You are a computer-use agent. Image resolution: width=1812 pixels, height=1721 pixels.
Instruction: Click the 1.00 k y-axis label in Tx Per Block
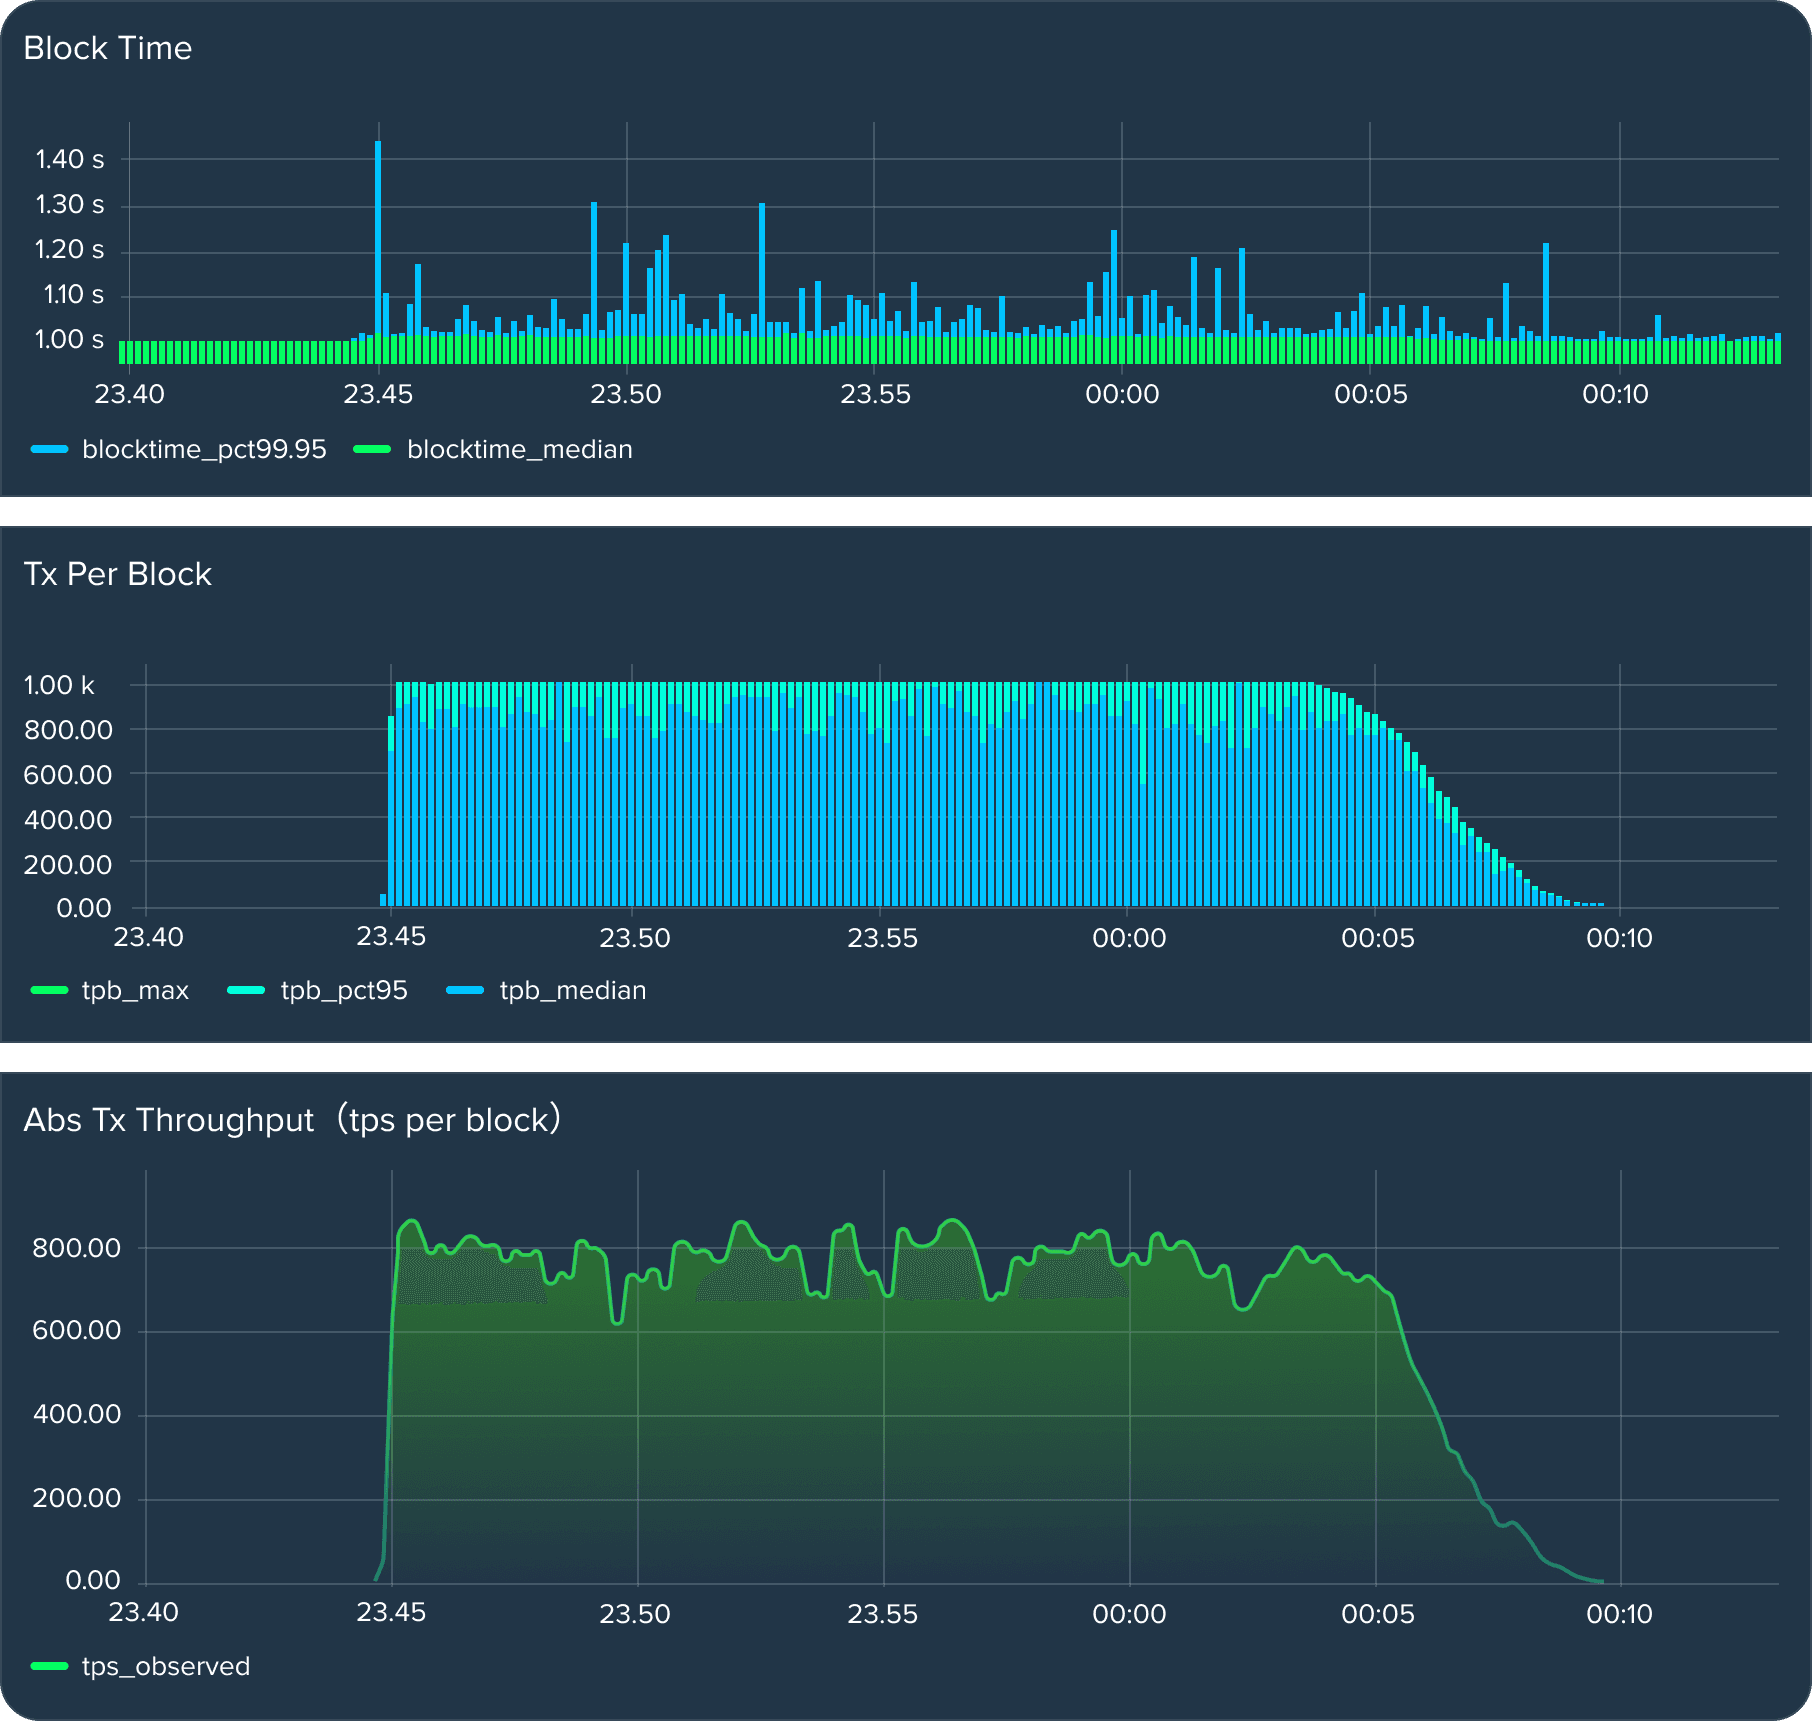coord(59,685)
